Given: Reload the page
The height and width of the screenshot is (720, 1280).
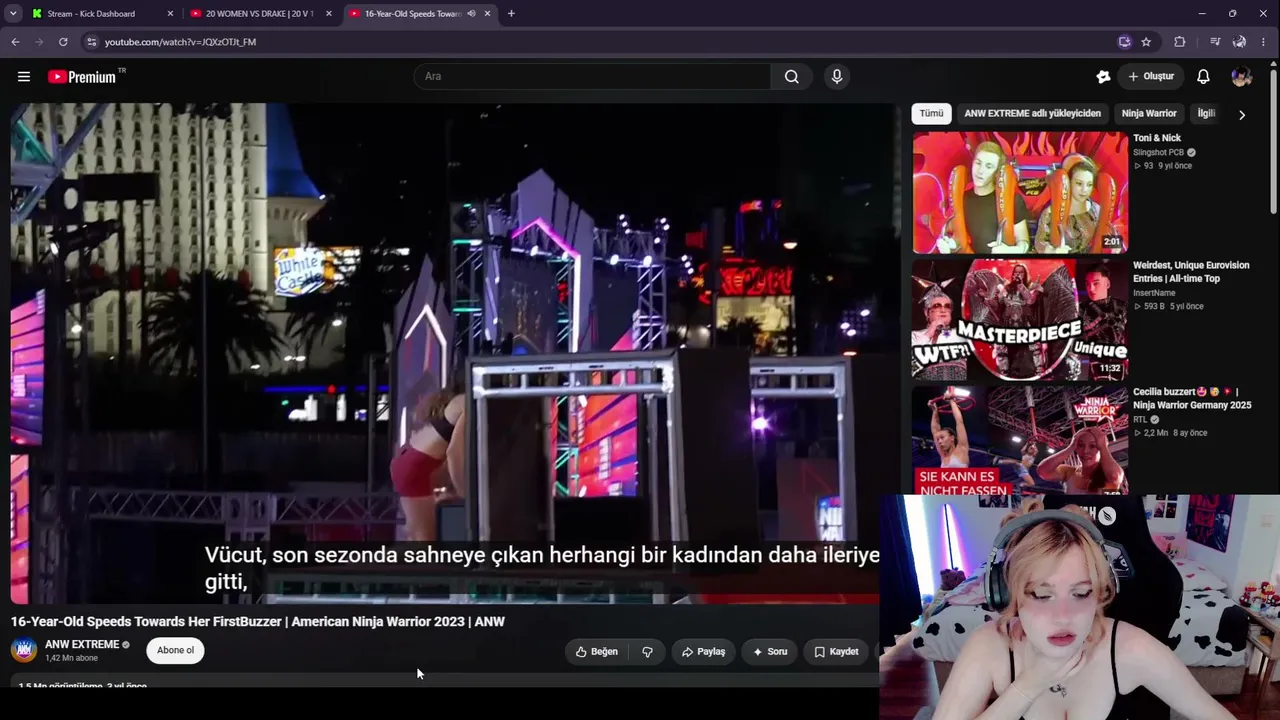Looking at the screenshot, I should click(x=63, y=42).
